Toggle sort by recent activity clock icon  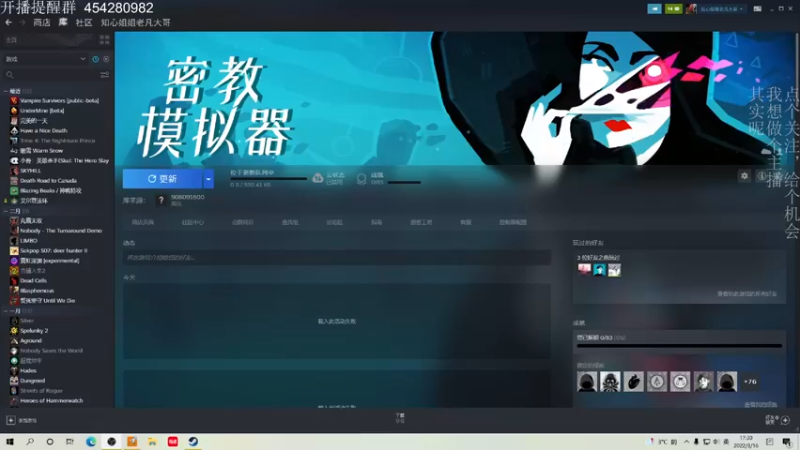pos(95,59)
